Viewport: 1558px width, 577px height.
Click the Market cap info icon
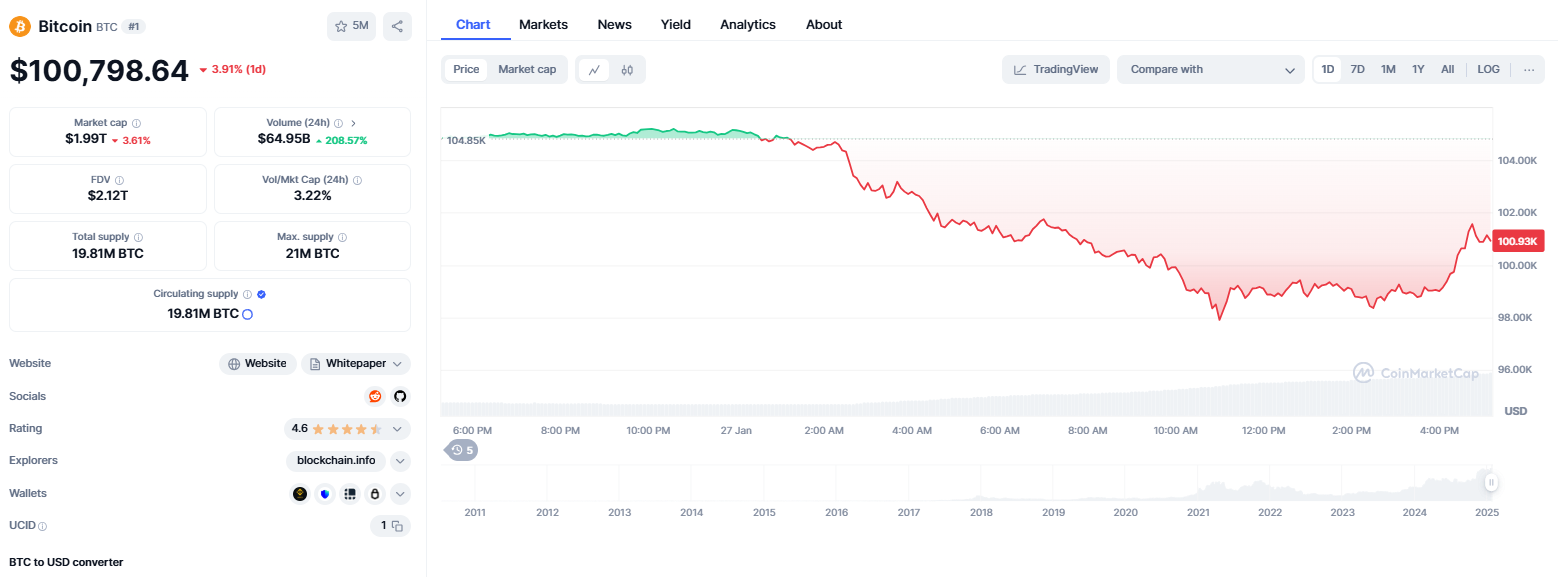(136, 123)
